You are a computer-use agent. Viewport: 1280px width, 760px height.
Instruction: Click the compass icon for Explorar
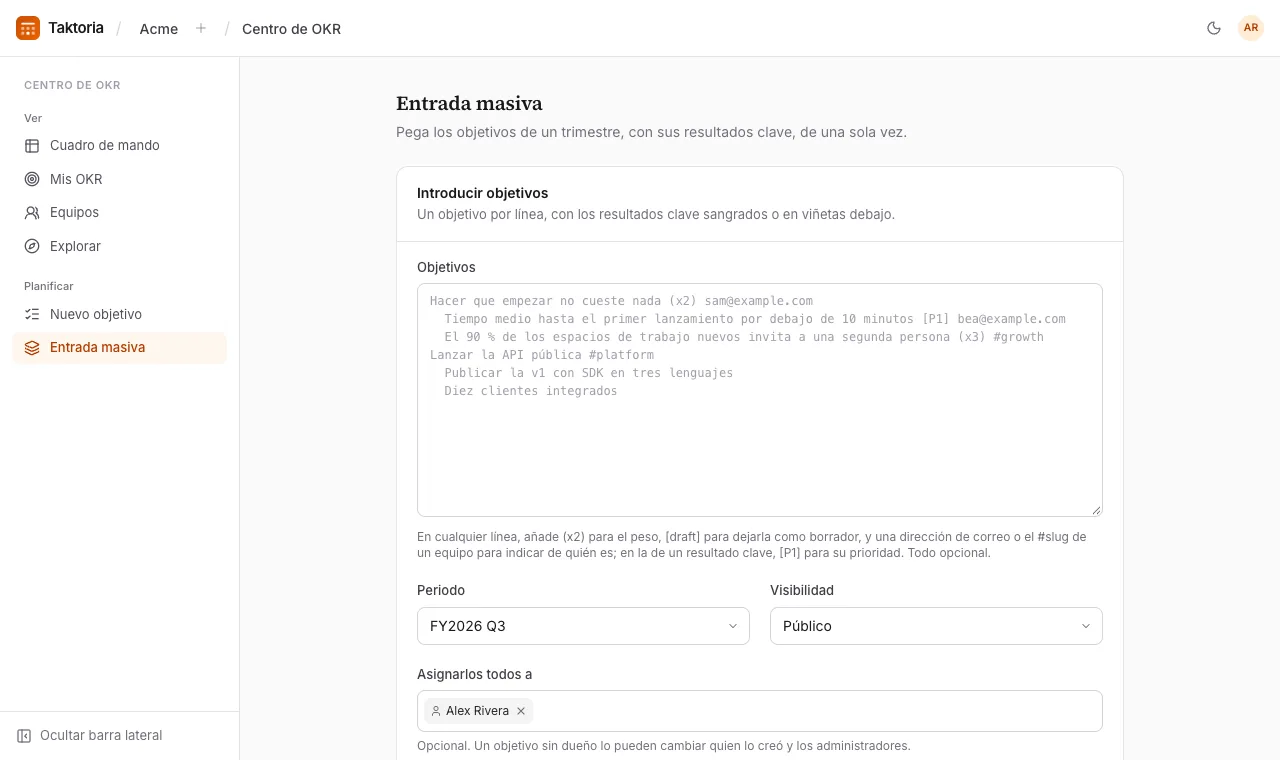(x=32, y=246)
